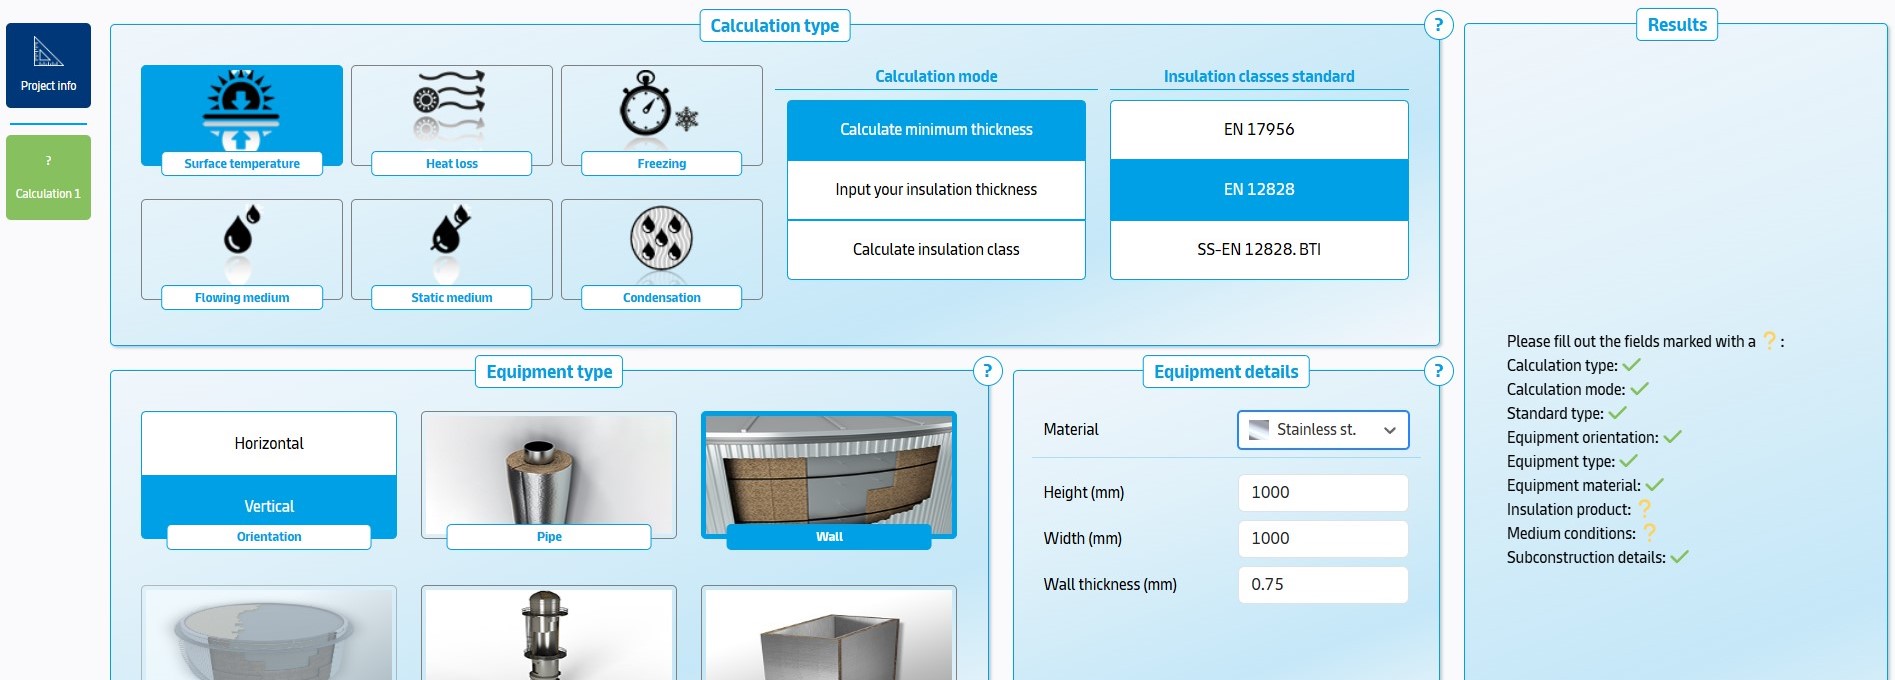Click the Insulation product question mark status
The width and height of the screenshot is (1895, 680).
[x=1644, y=509]
